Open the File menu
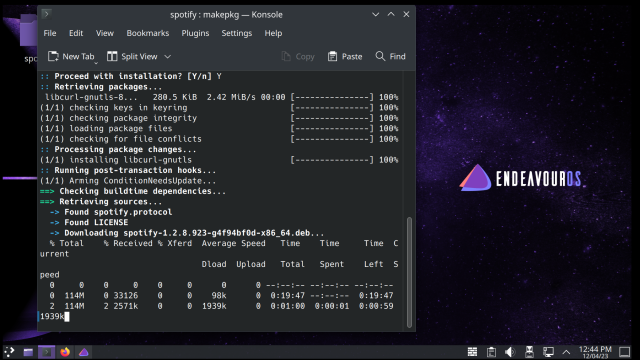The image size is (640, 360). (x=50, y=33)
